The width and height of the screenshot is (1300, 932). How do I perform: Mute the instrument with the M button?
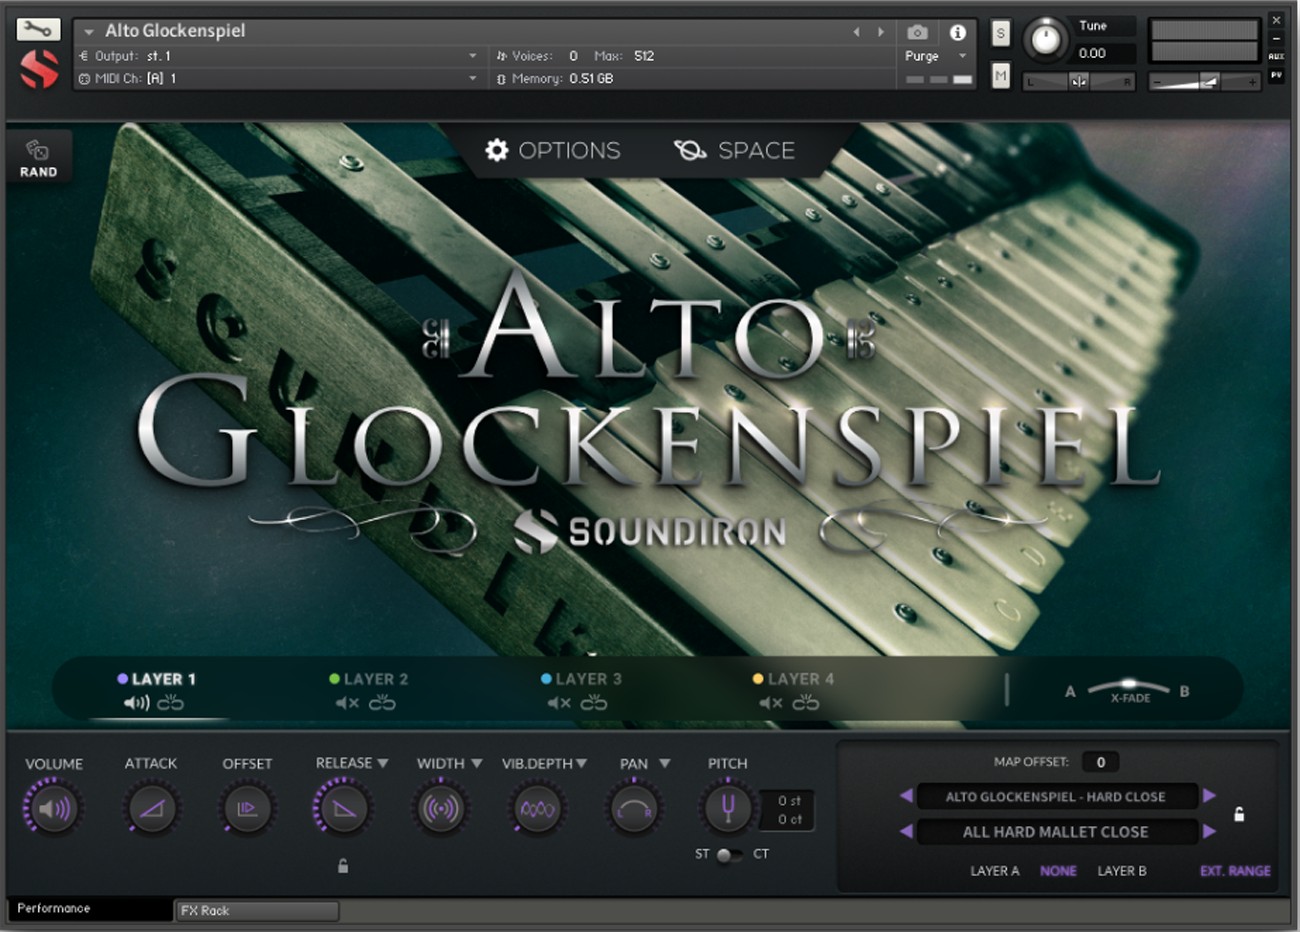click(x=1000, y=75)
